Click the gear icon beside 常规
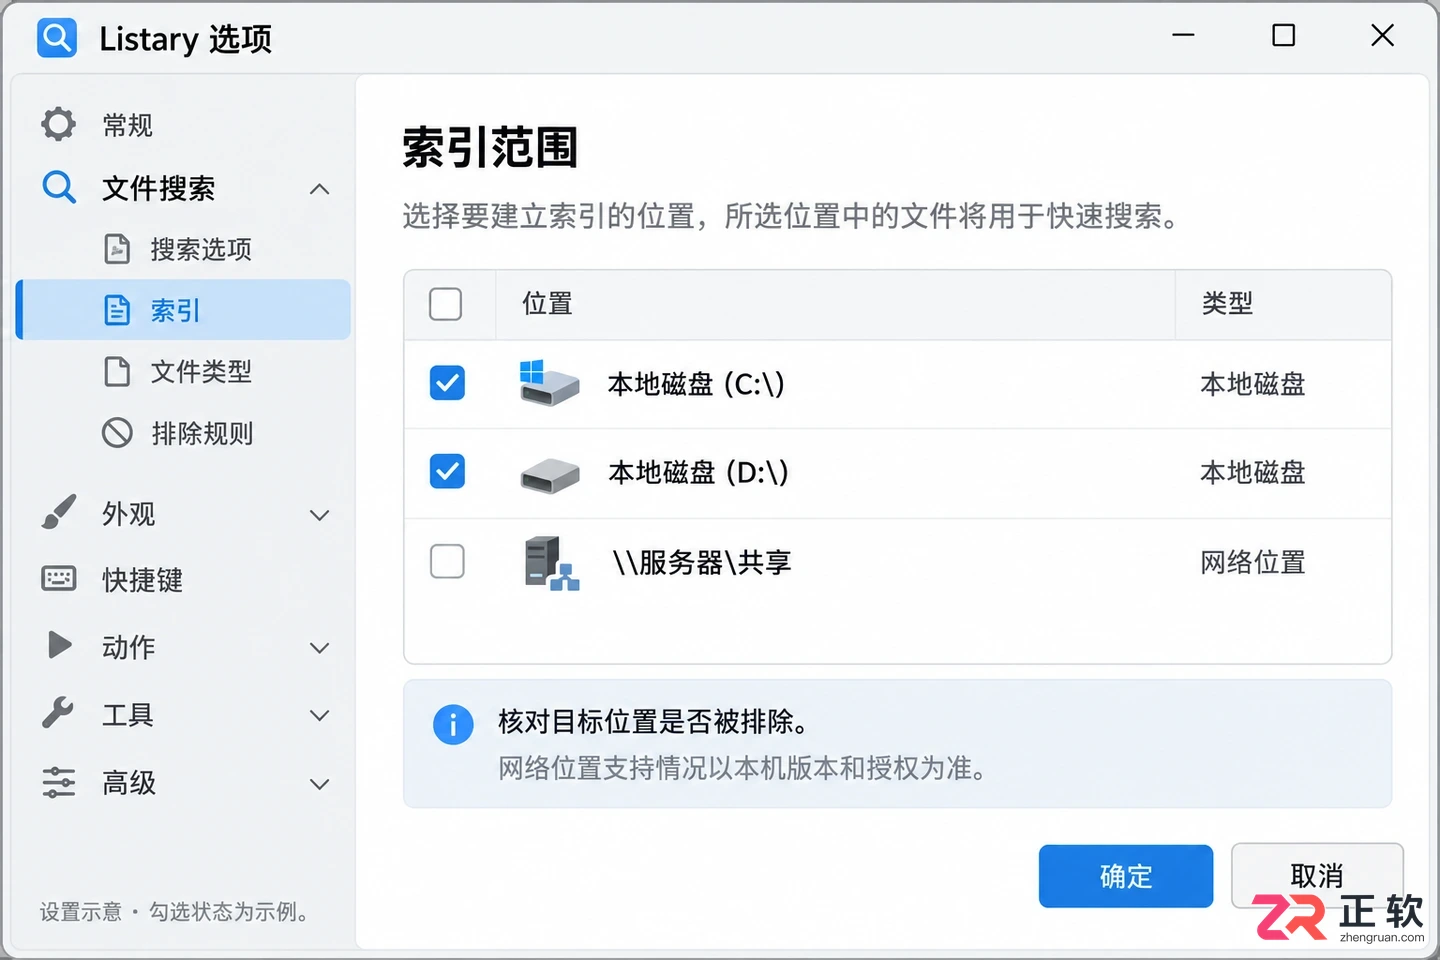The height and width of the screenshot is (960, 1440). coord(58,124)
